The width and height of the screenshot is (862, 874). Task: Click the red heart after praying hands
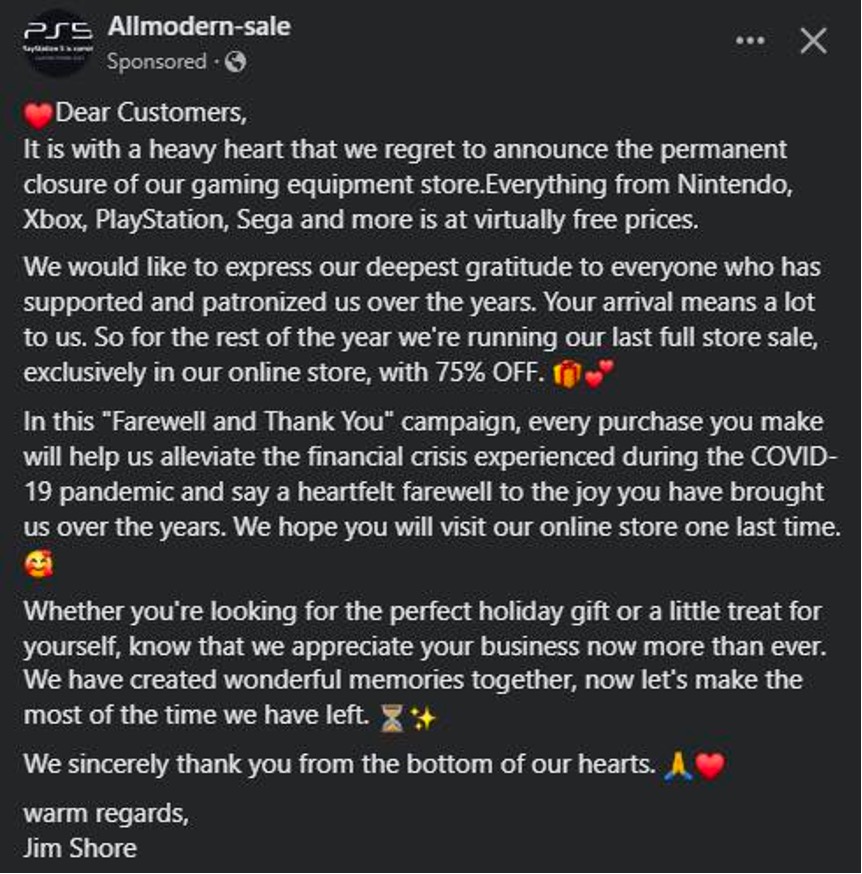709,767
